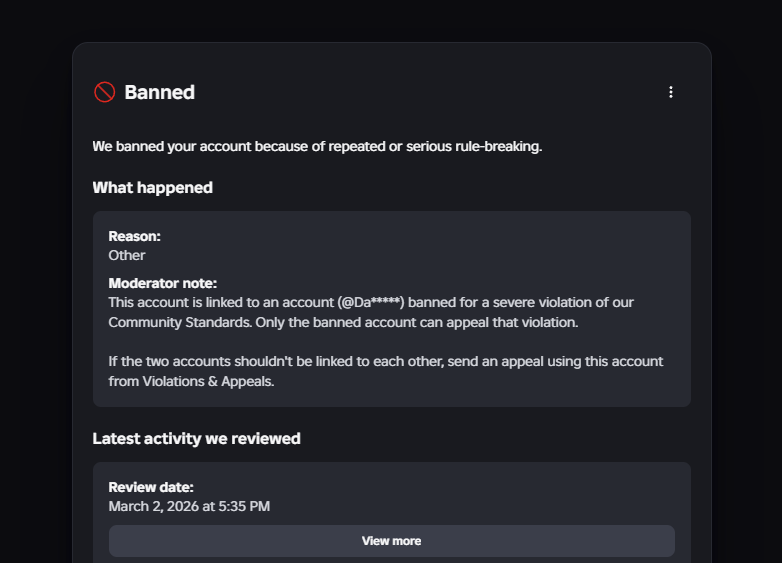This screenshot has height=563, width=782.
Task: Click the View more button
Action: click(x=391, y=541)
